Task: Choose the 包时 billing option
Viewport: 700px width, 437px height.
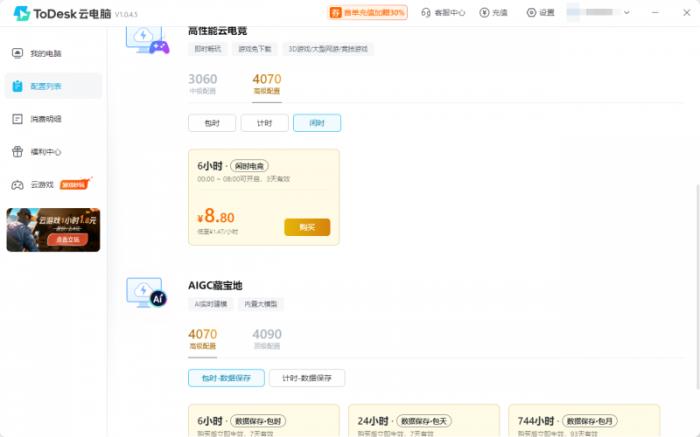Action: pyautogui.click(x=212, y=123)
